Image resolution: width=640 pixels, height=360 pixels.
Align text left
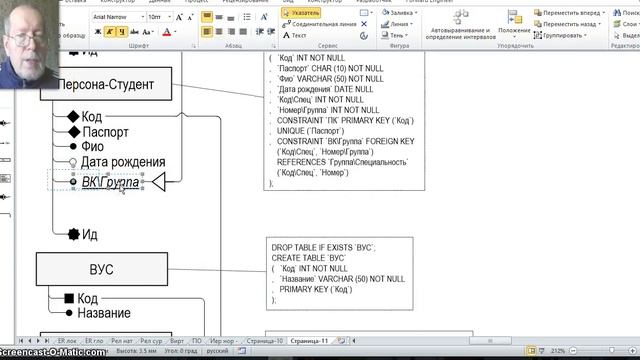pos(207,31)
